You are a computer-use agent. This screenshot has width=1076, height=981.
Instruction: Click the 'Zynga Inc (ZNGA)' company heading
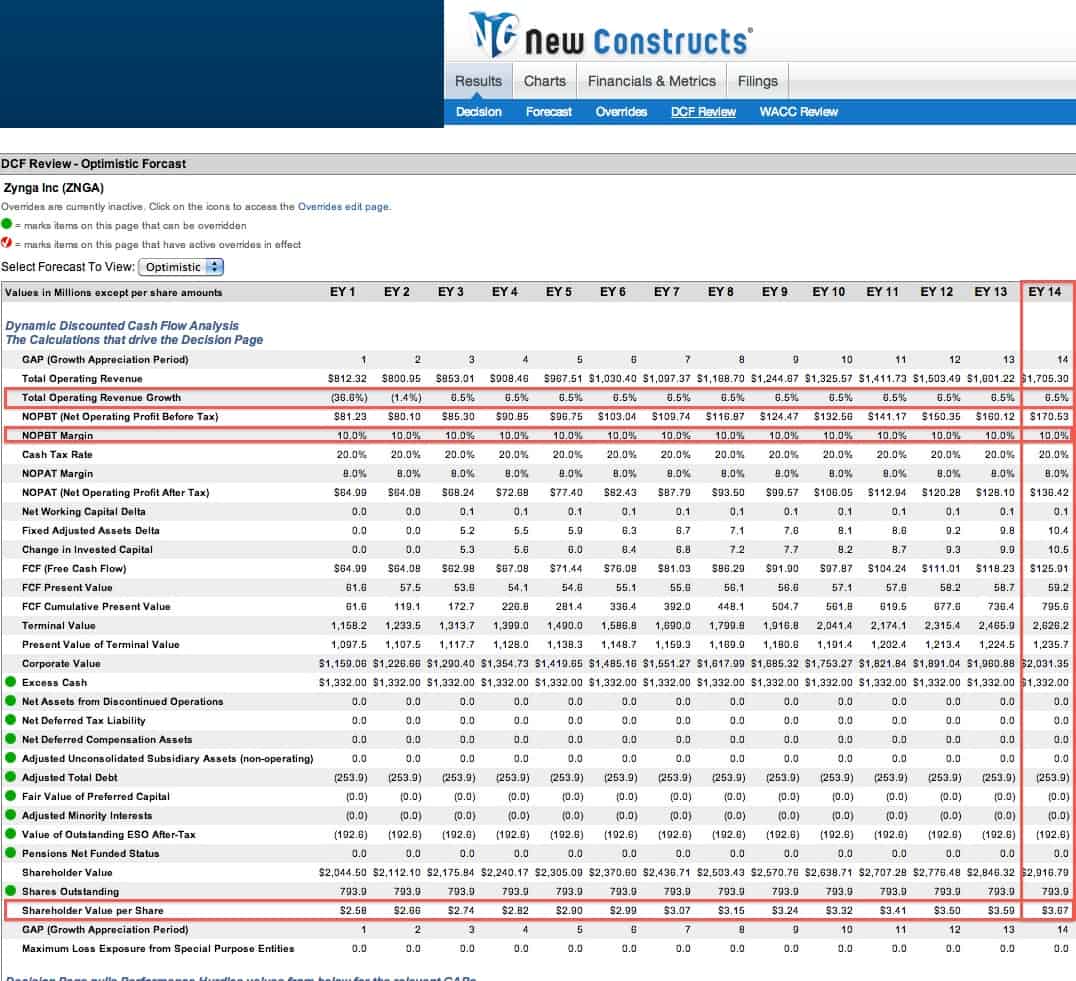click(54, 188)
